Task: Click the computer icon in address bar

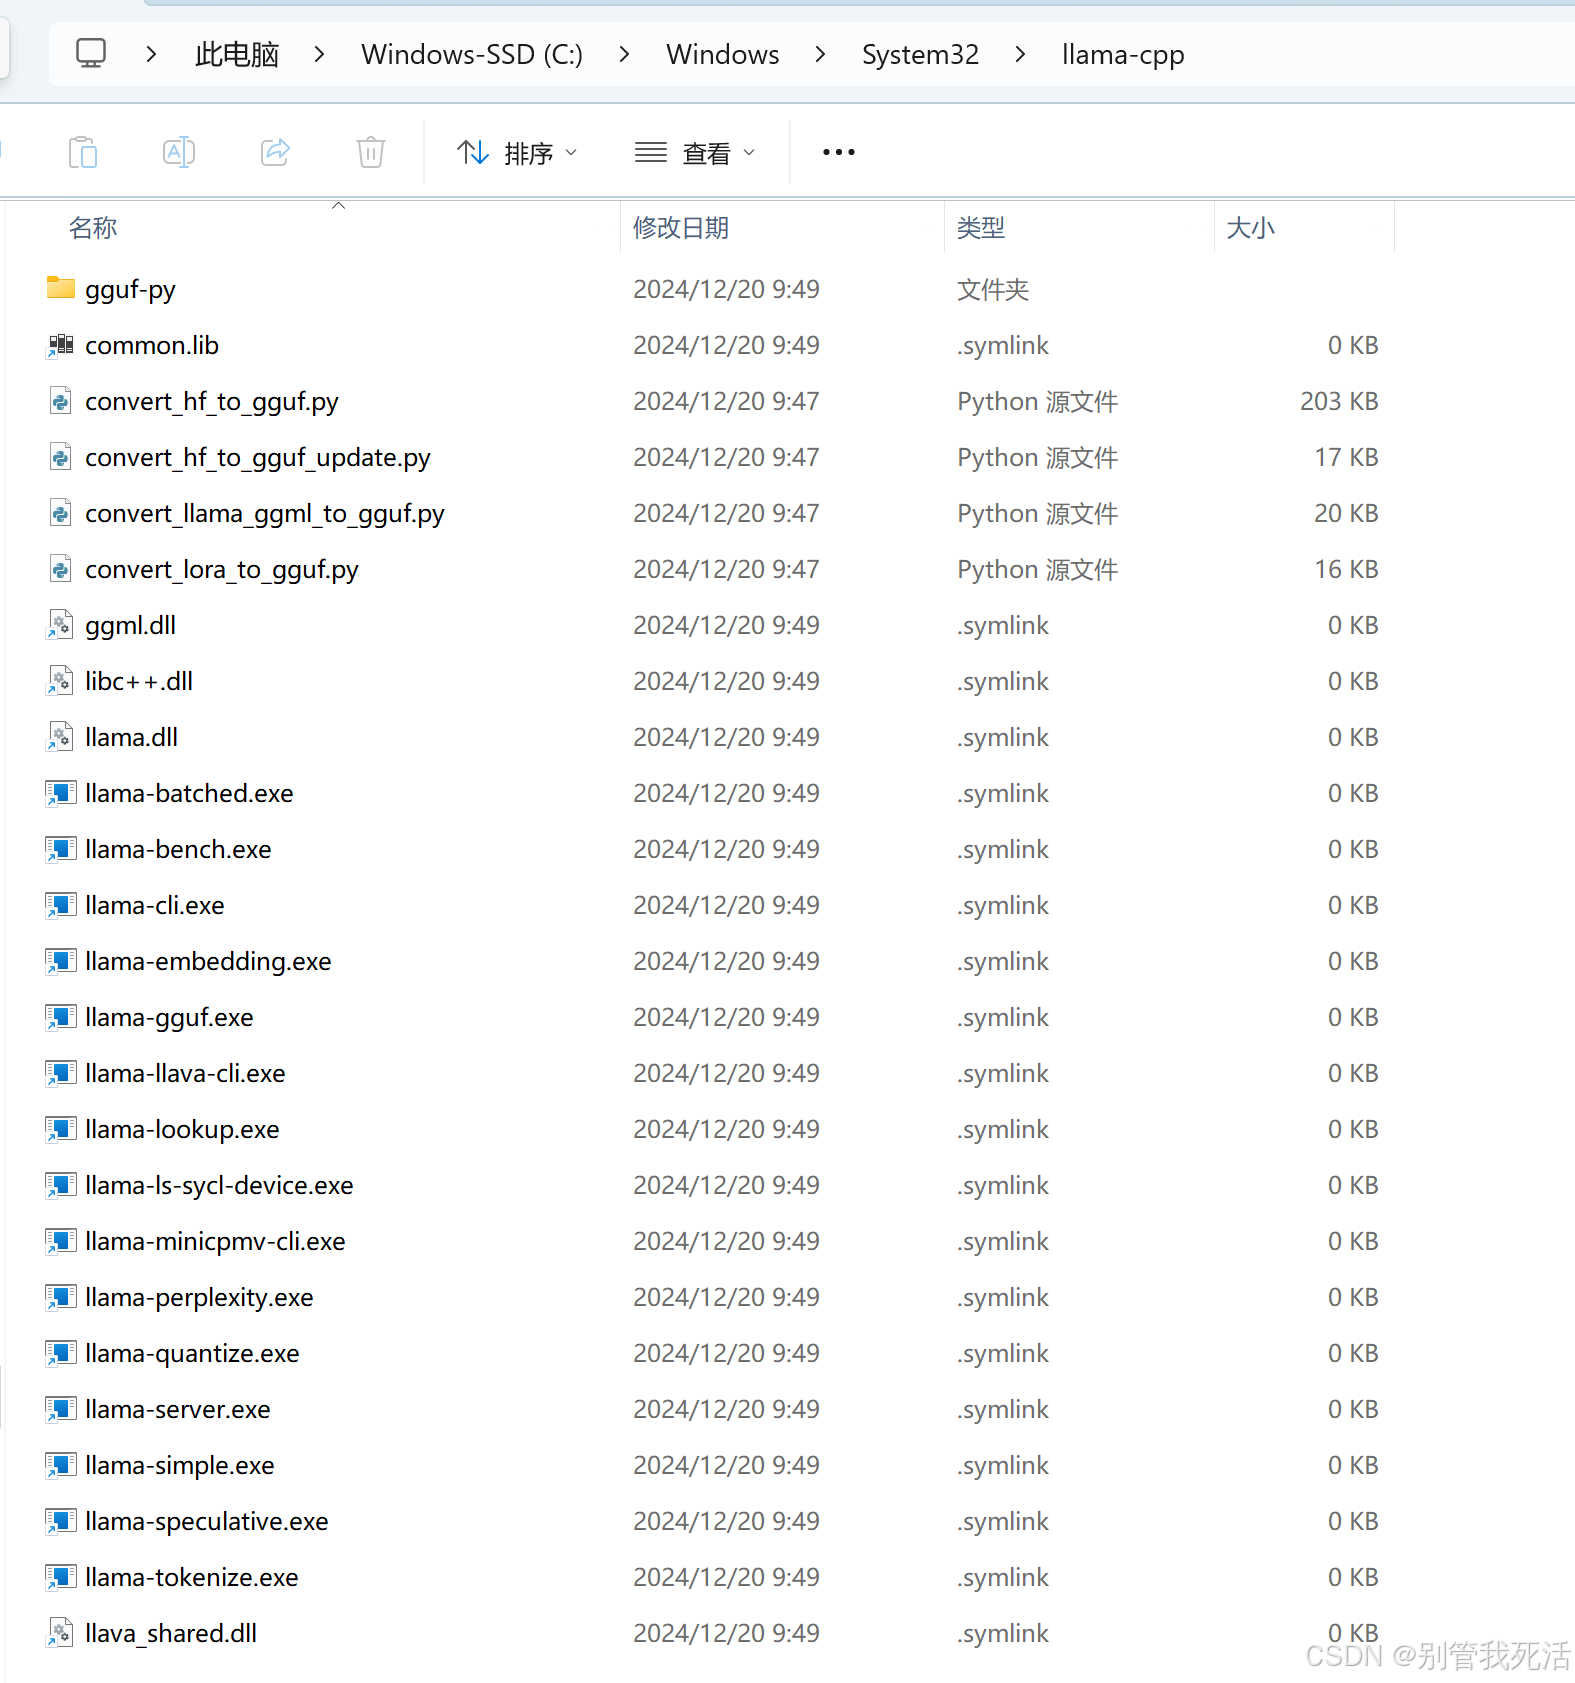Action: coord(91,53)
